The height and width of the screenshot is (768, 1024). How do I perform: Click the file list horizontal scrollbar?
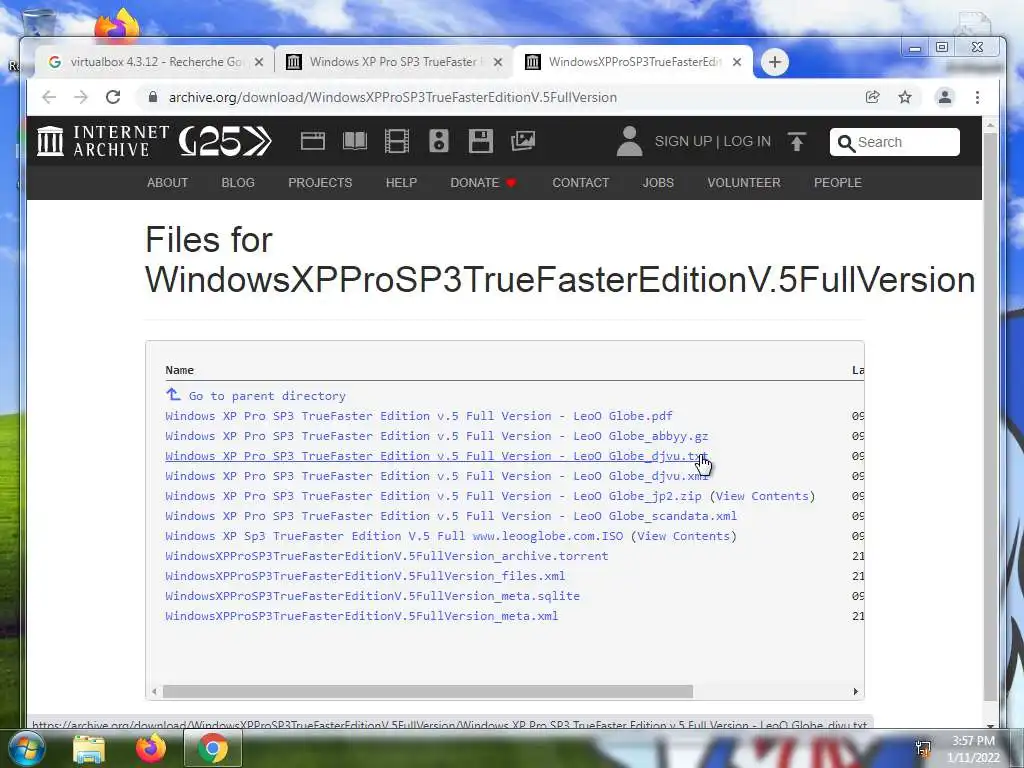click(x=428, y=692)
